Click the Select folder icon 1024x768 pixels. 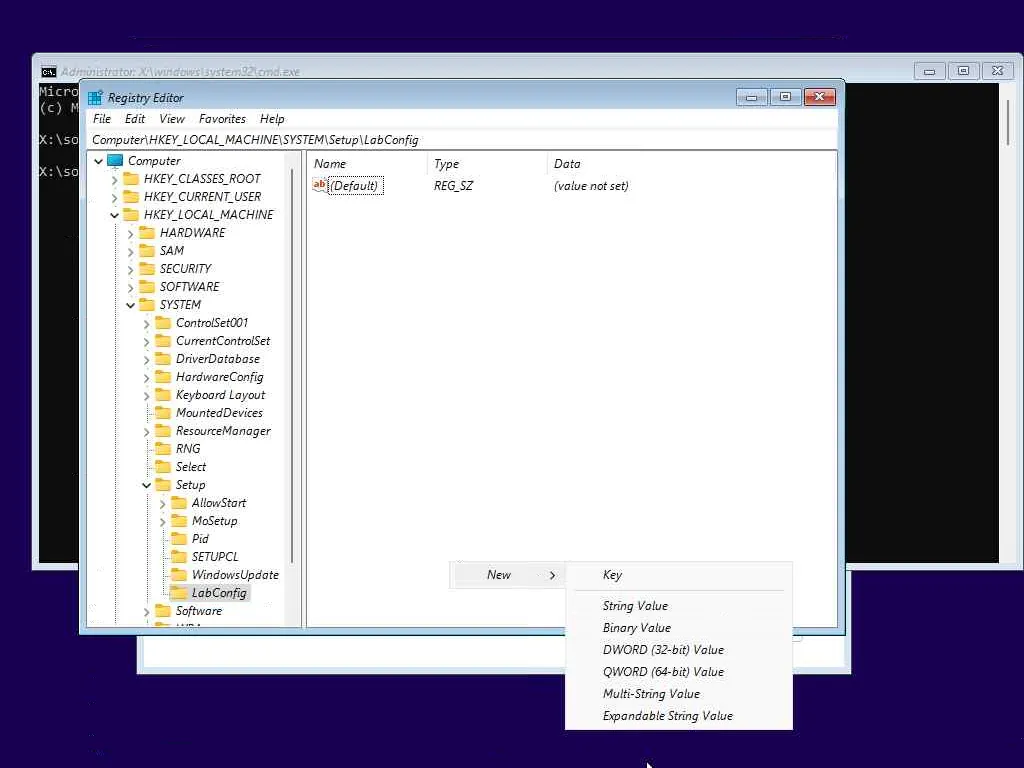point(163,467)
